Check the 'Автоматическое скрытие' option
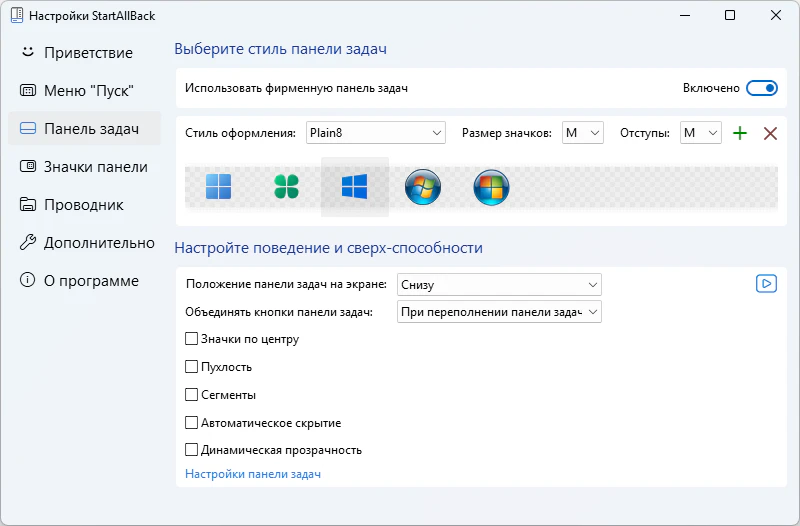 tap(192, 423)
